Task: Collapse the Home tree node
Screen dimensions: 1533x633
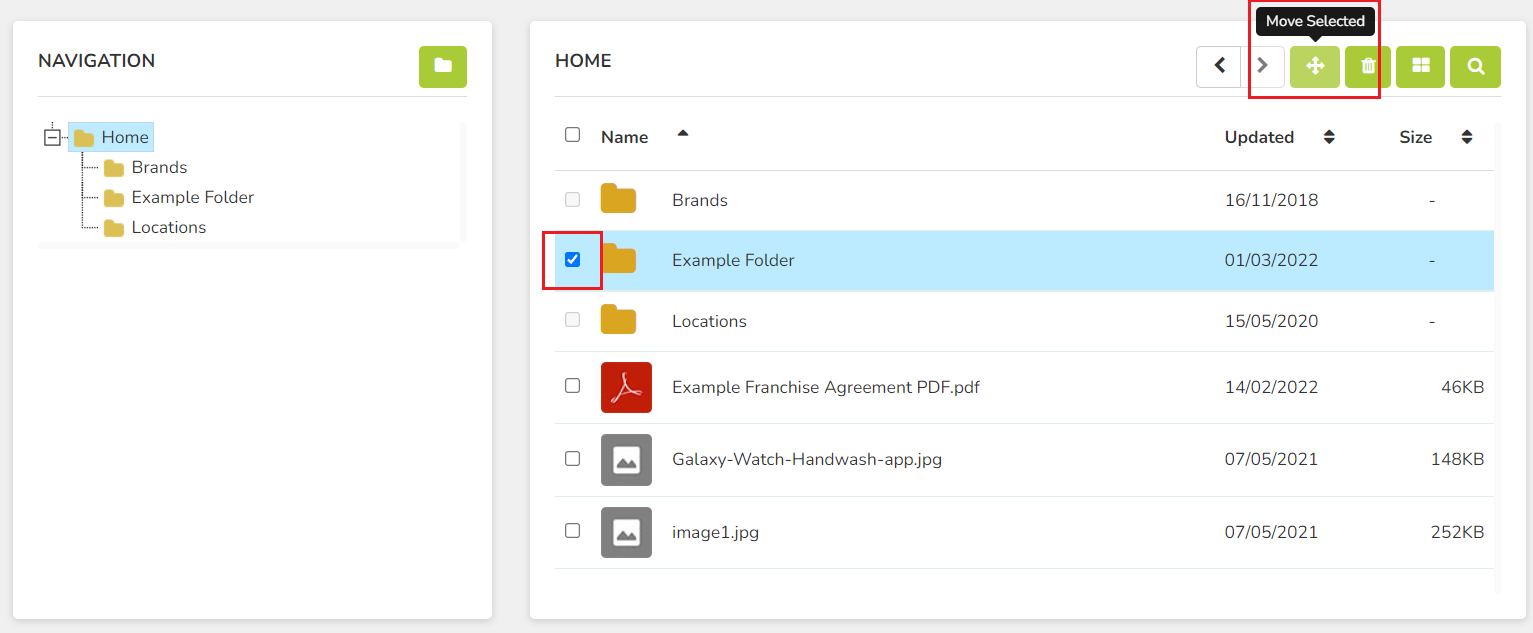Action: [x=52, y=137]
